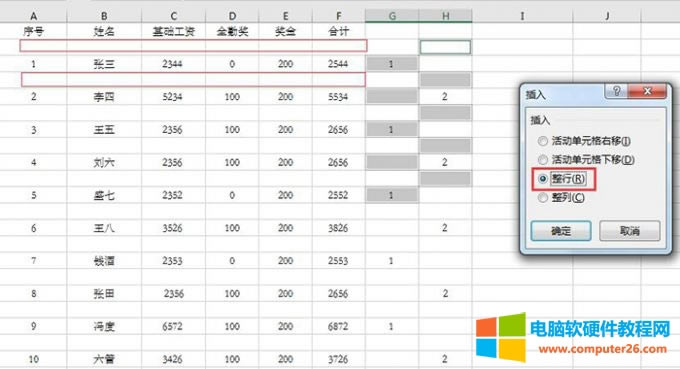
Task: Select 活动单元格右移 radio option
Action: 543,141
